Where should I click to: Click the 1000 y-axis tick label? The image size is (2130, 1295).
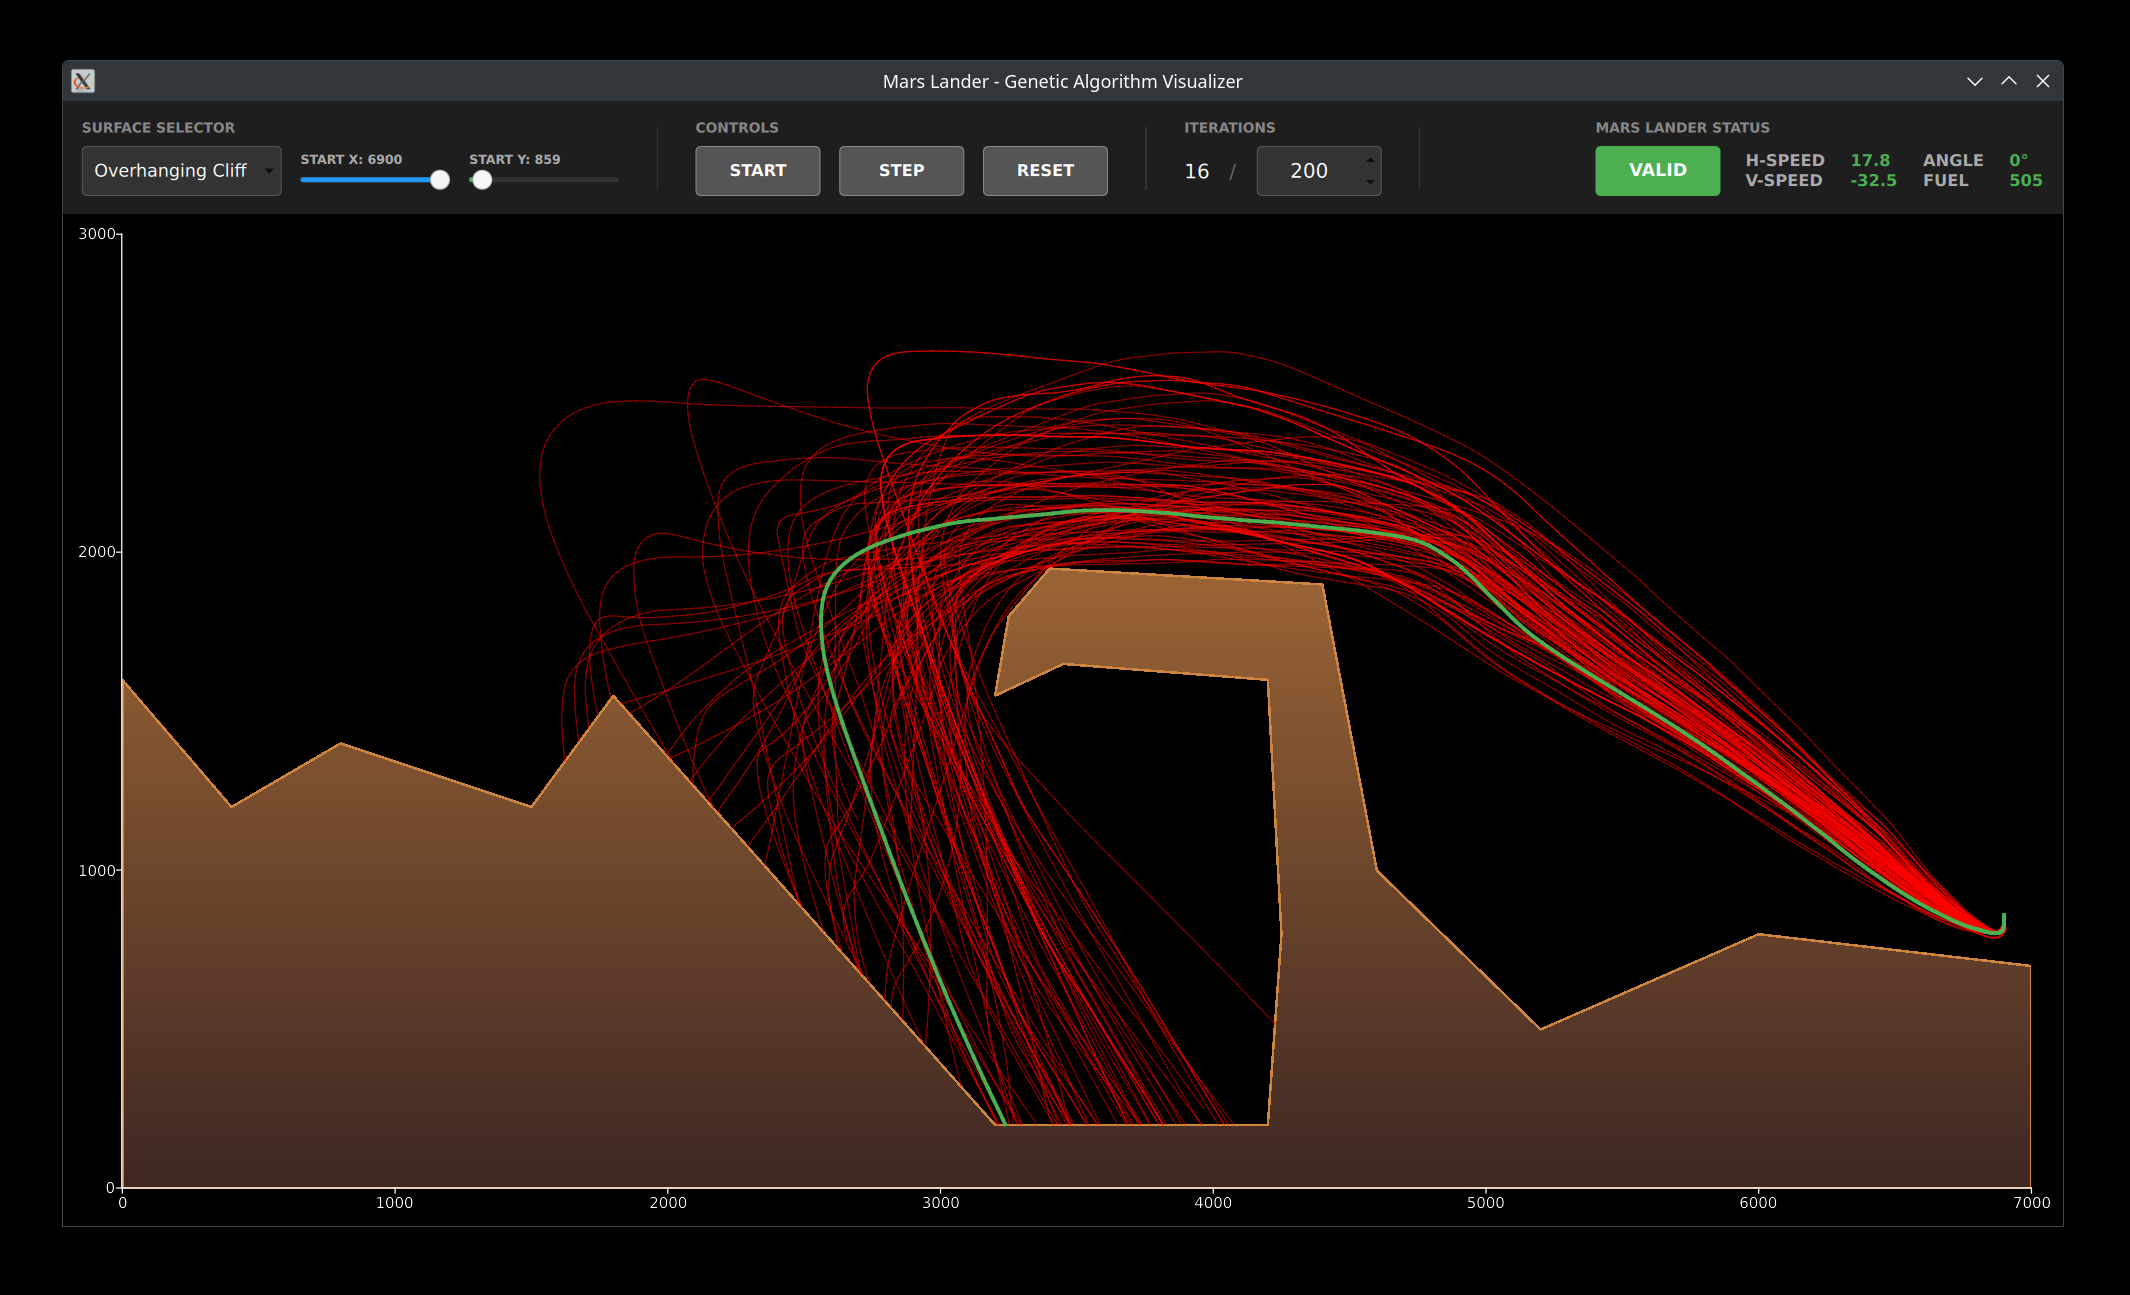click(96, 871)
